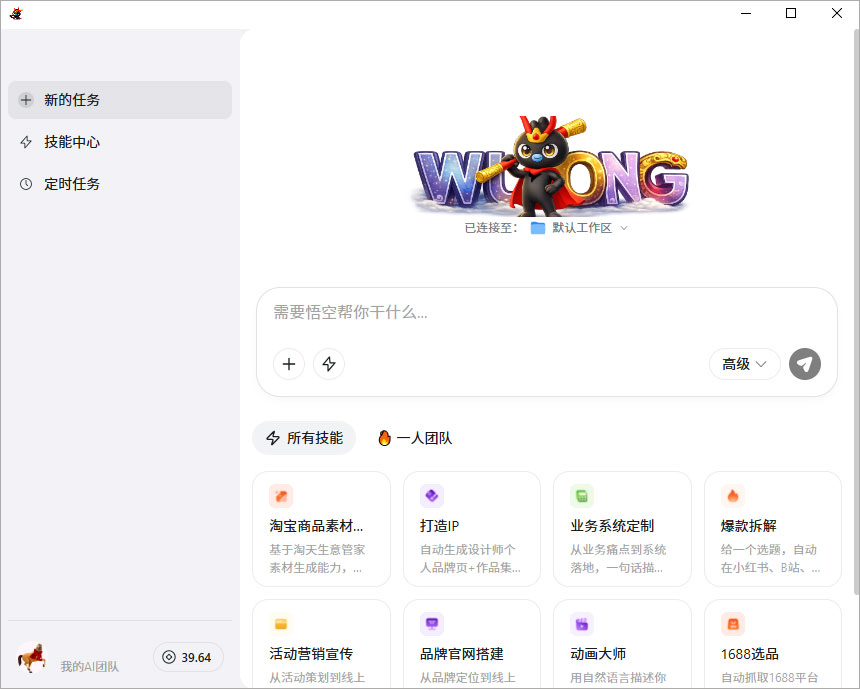Click the purple icon on 打造IP card
This screenshot has height=689, width=860.
coord(432,496)
